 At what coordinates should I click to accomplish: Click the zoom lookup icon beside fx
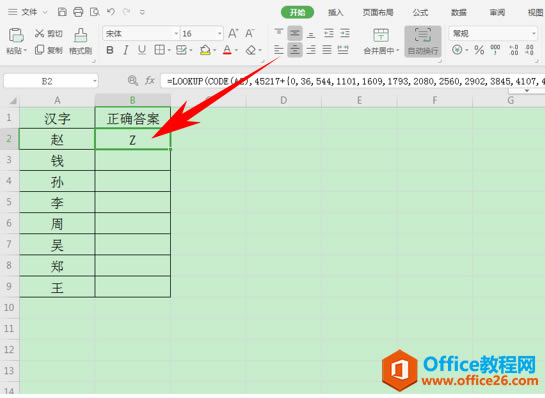point(132,81)
